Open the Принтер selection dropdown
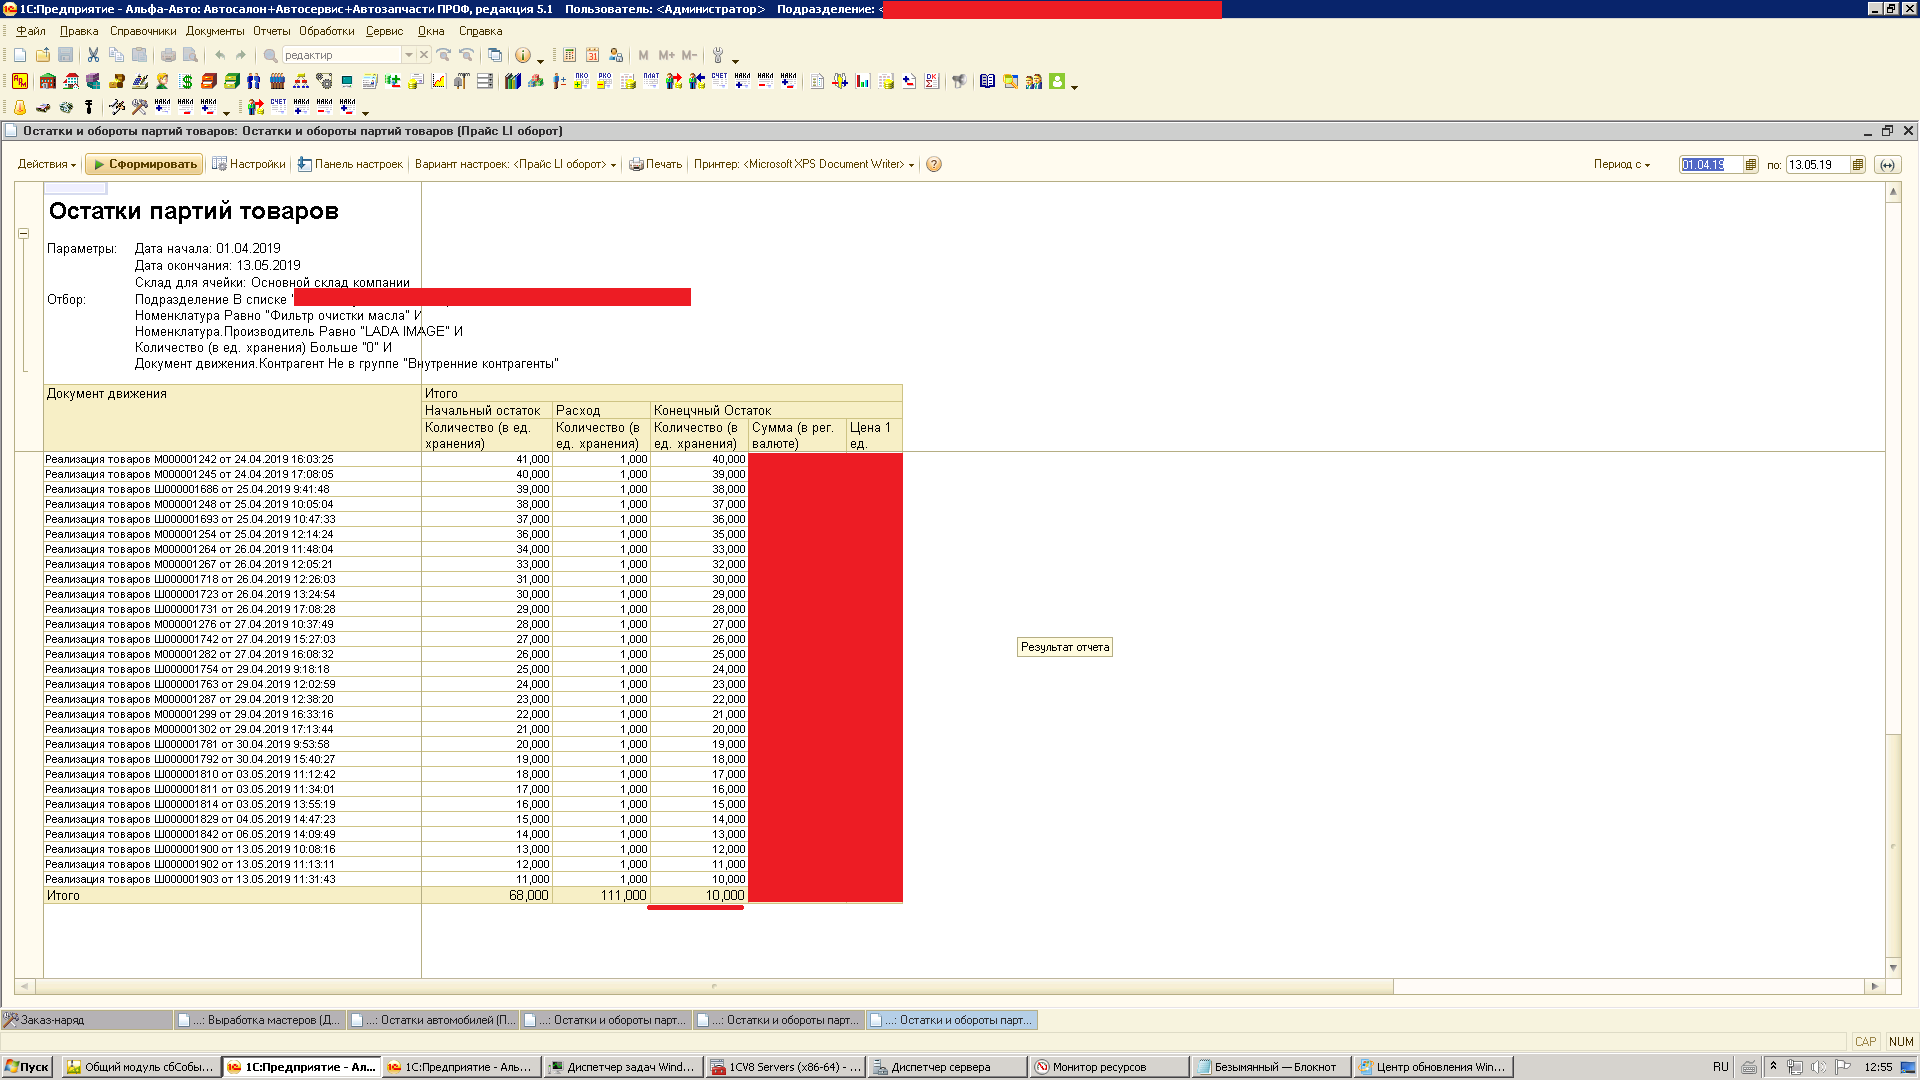The height and width of the screenshot is (1080, 1920). click(x=804, y=164)
